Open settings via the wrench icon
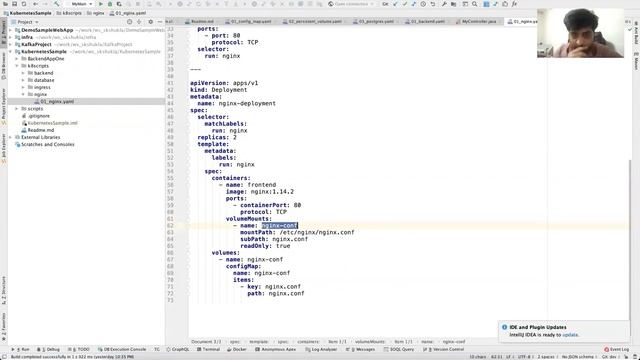Image resolution: width=640 pixels, height=360 pixels. tap(444, 4)
